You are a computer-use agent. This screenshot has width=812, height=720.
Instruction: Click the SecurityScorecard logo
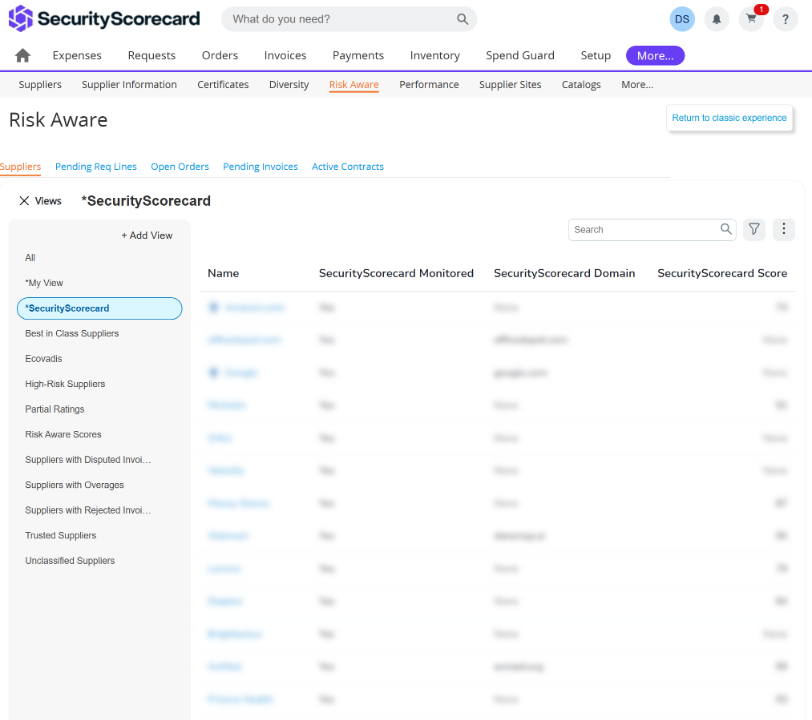[x=104, y=19]
